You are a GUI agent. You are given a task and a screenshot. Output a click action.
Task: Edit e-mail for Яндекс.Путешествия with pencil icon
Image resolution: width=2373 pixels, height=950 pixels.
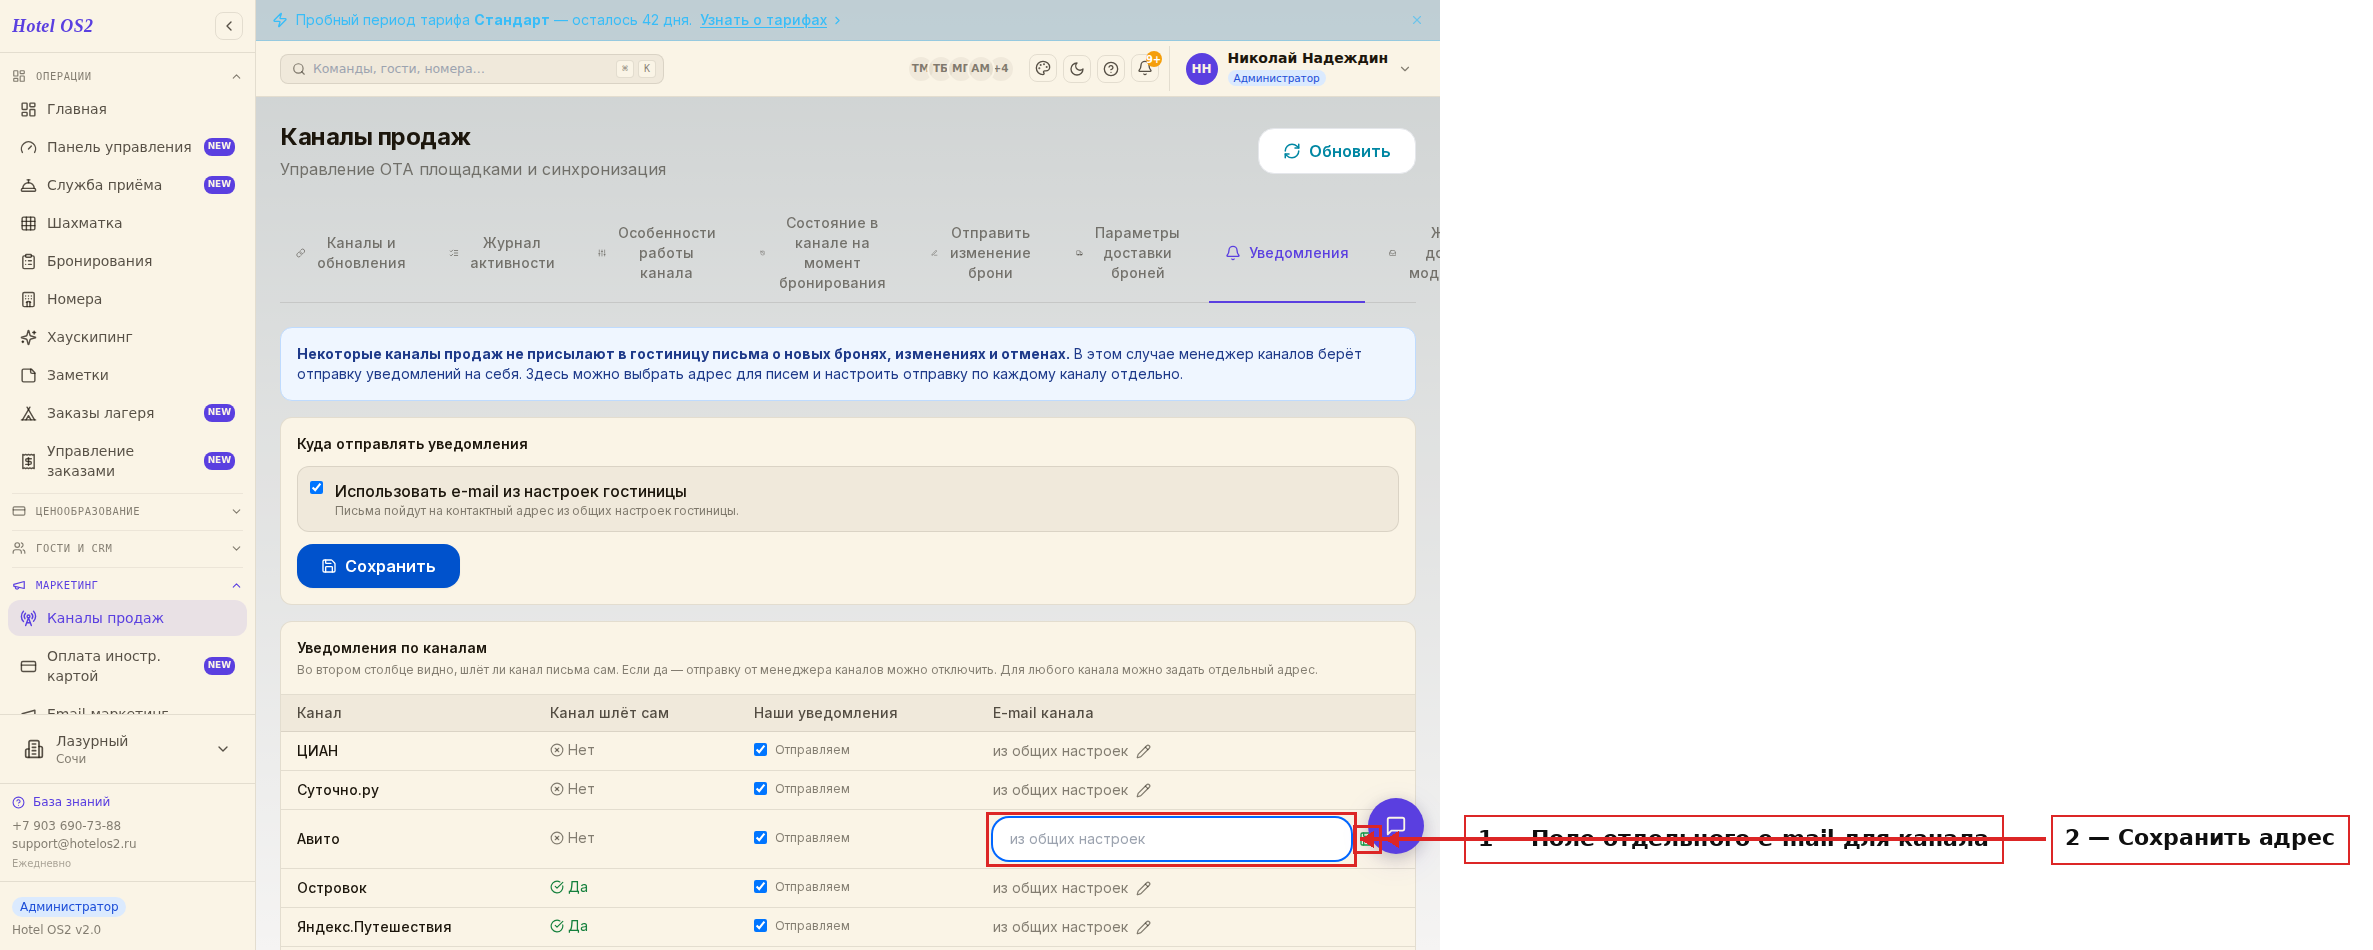(1144, 927)
